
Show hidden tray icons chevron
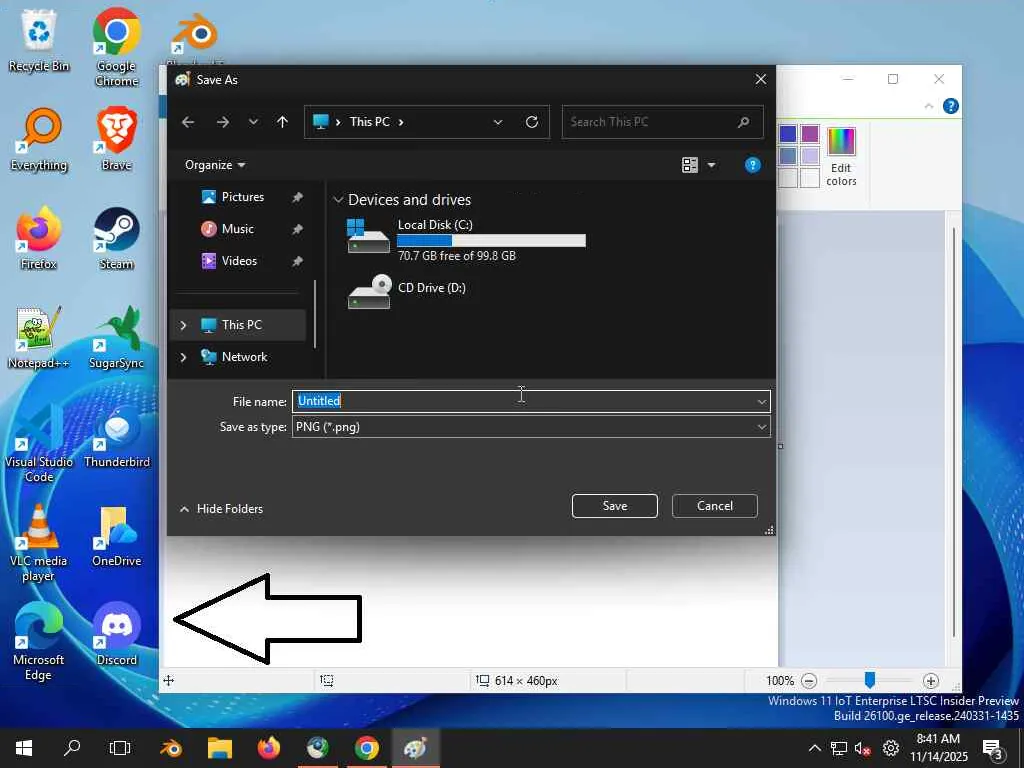[x=814, y=748]
